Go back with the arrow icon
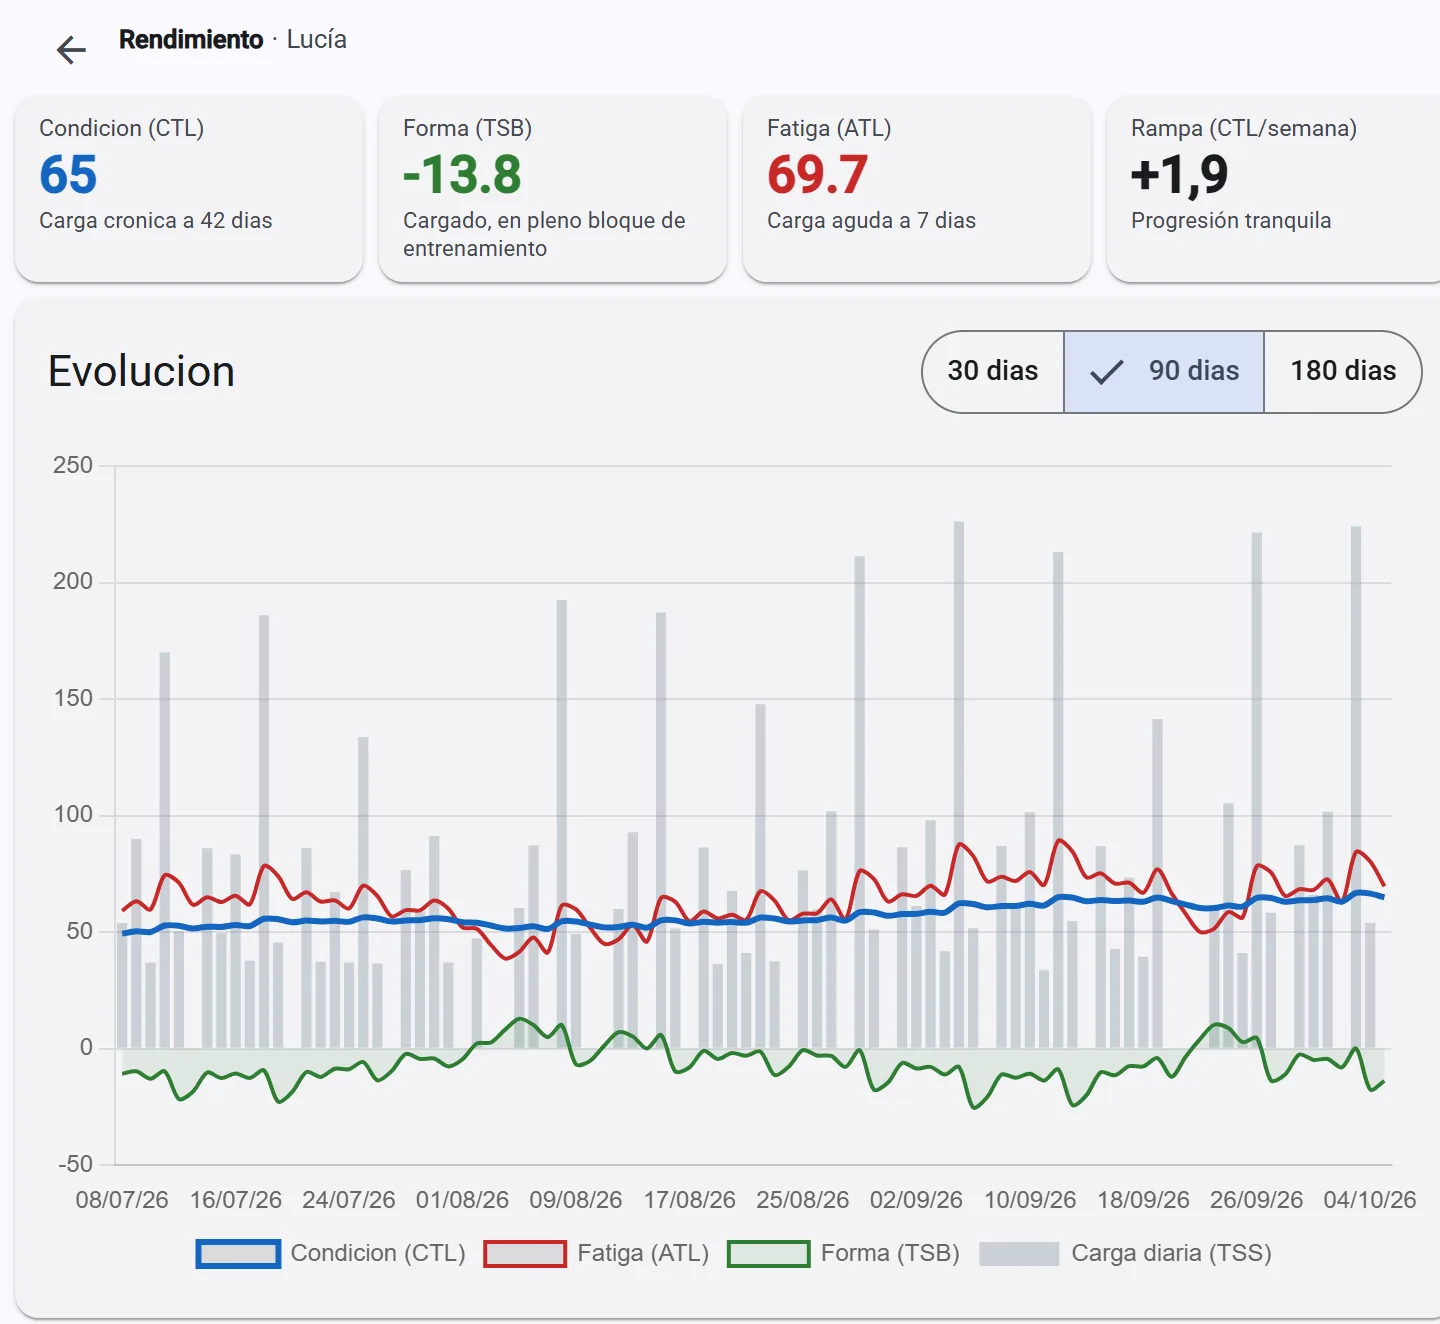Screen dimensions: 1440x1324 (x=71, y=50)
